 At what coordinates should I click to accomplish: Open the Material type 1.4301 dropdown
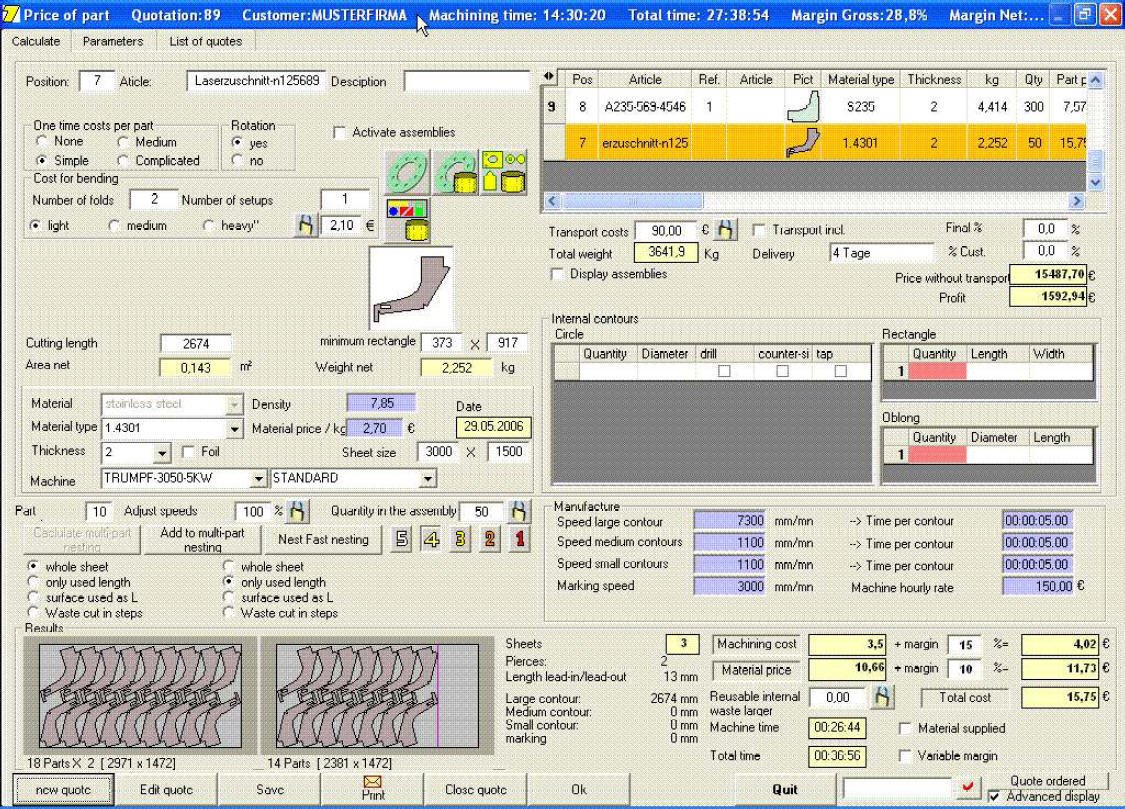(234, 429)
